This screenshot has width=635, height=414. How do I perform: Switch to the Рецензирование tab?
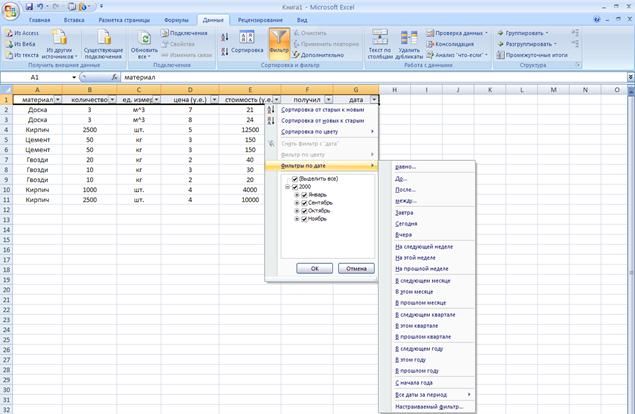click(260, 20)
